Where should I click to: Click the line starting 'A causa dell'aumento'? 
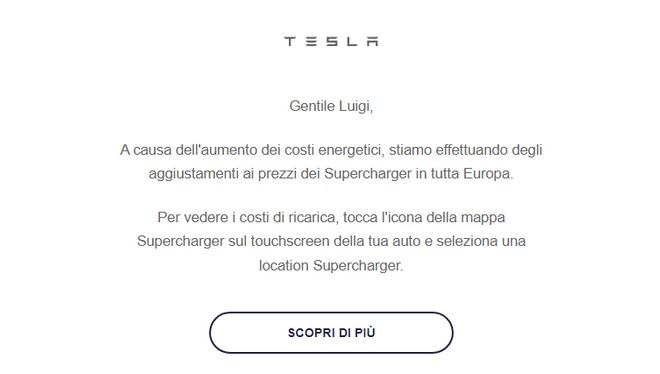(x=331, y=150)
